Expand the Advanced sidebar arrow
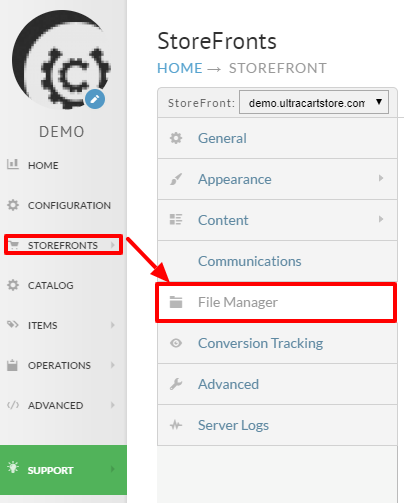 click(x=113, y=405)
